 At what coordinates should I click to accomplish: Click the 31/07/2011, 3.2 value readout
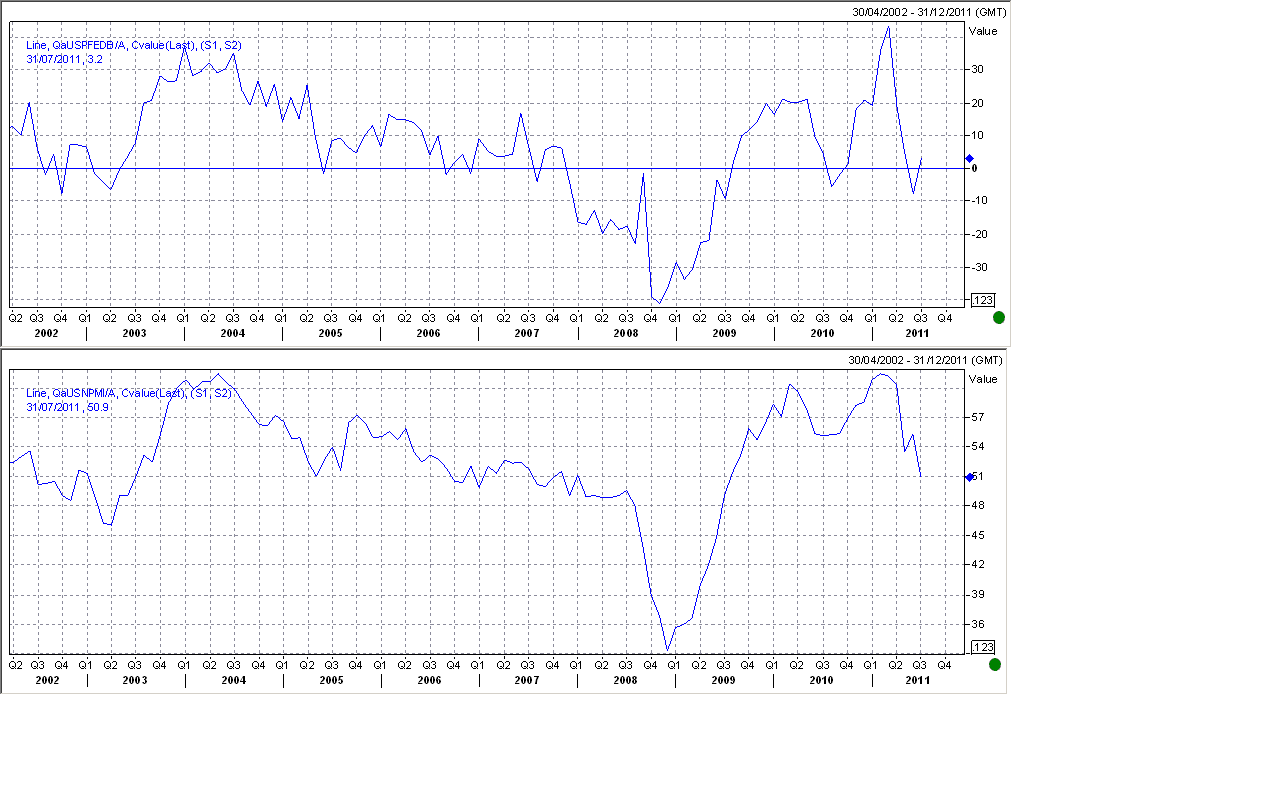point(64,59)
